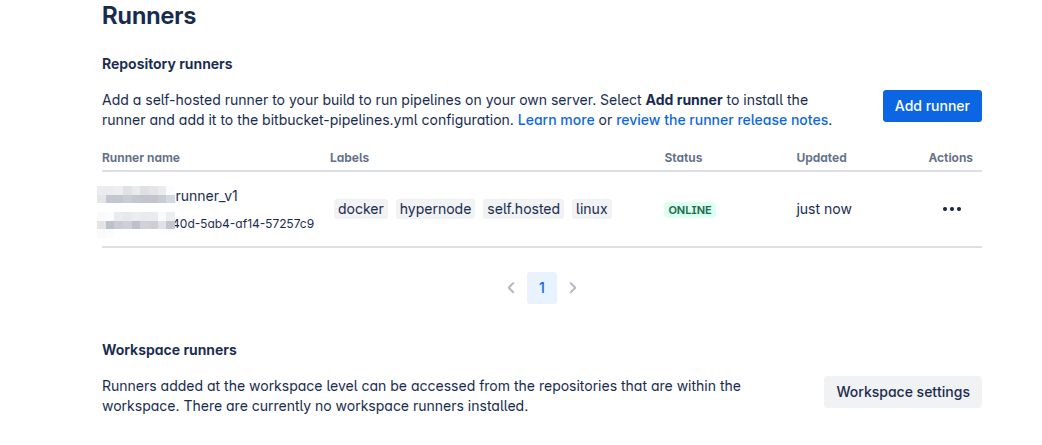Click the hypernode label tag

click(435, 209)
